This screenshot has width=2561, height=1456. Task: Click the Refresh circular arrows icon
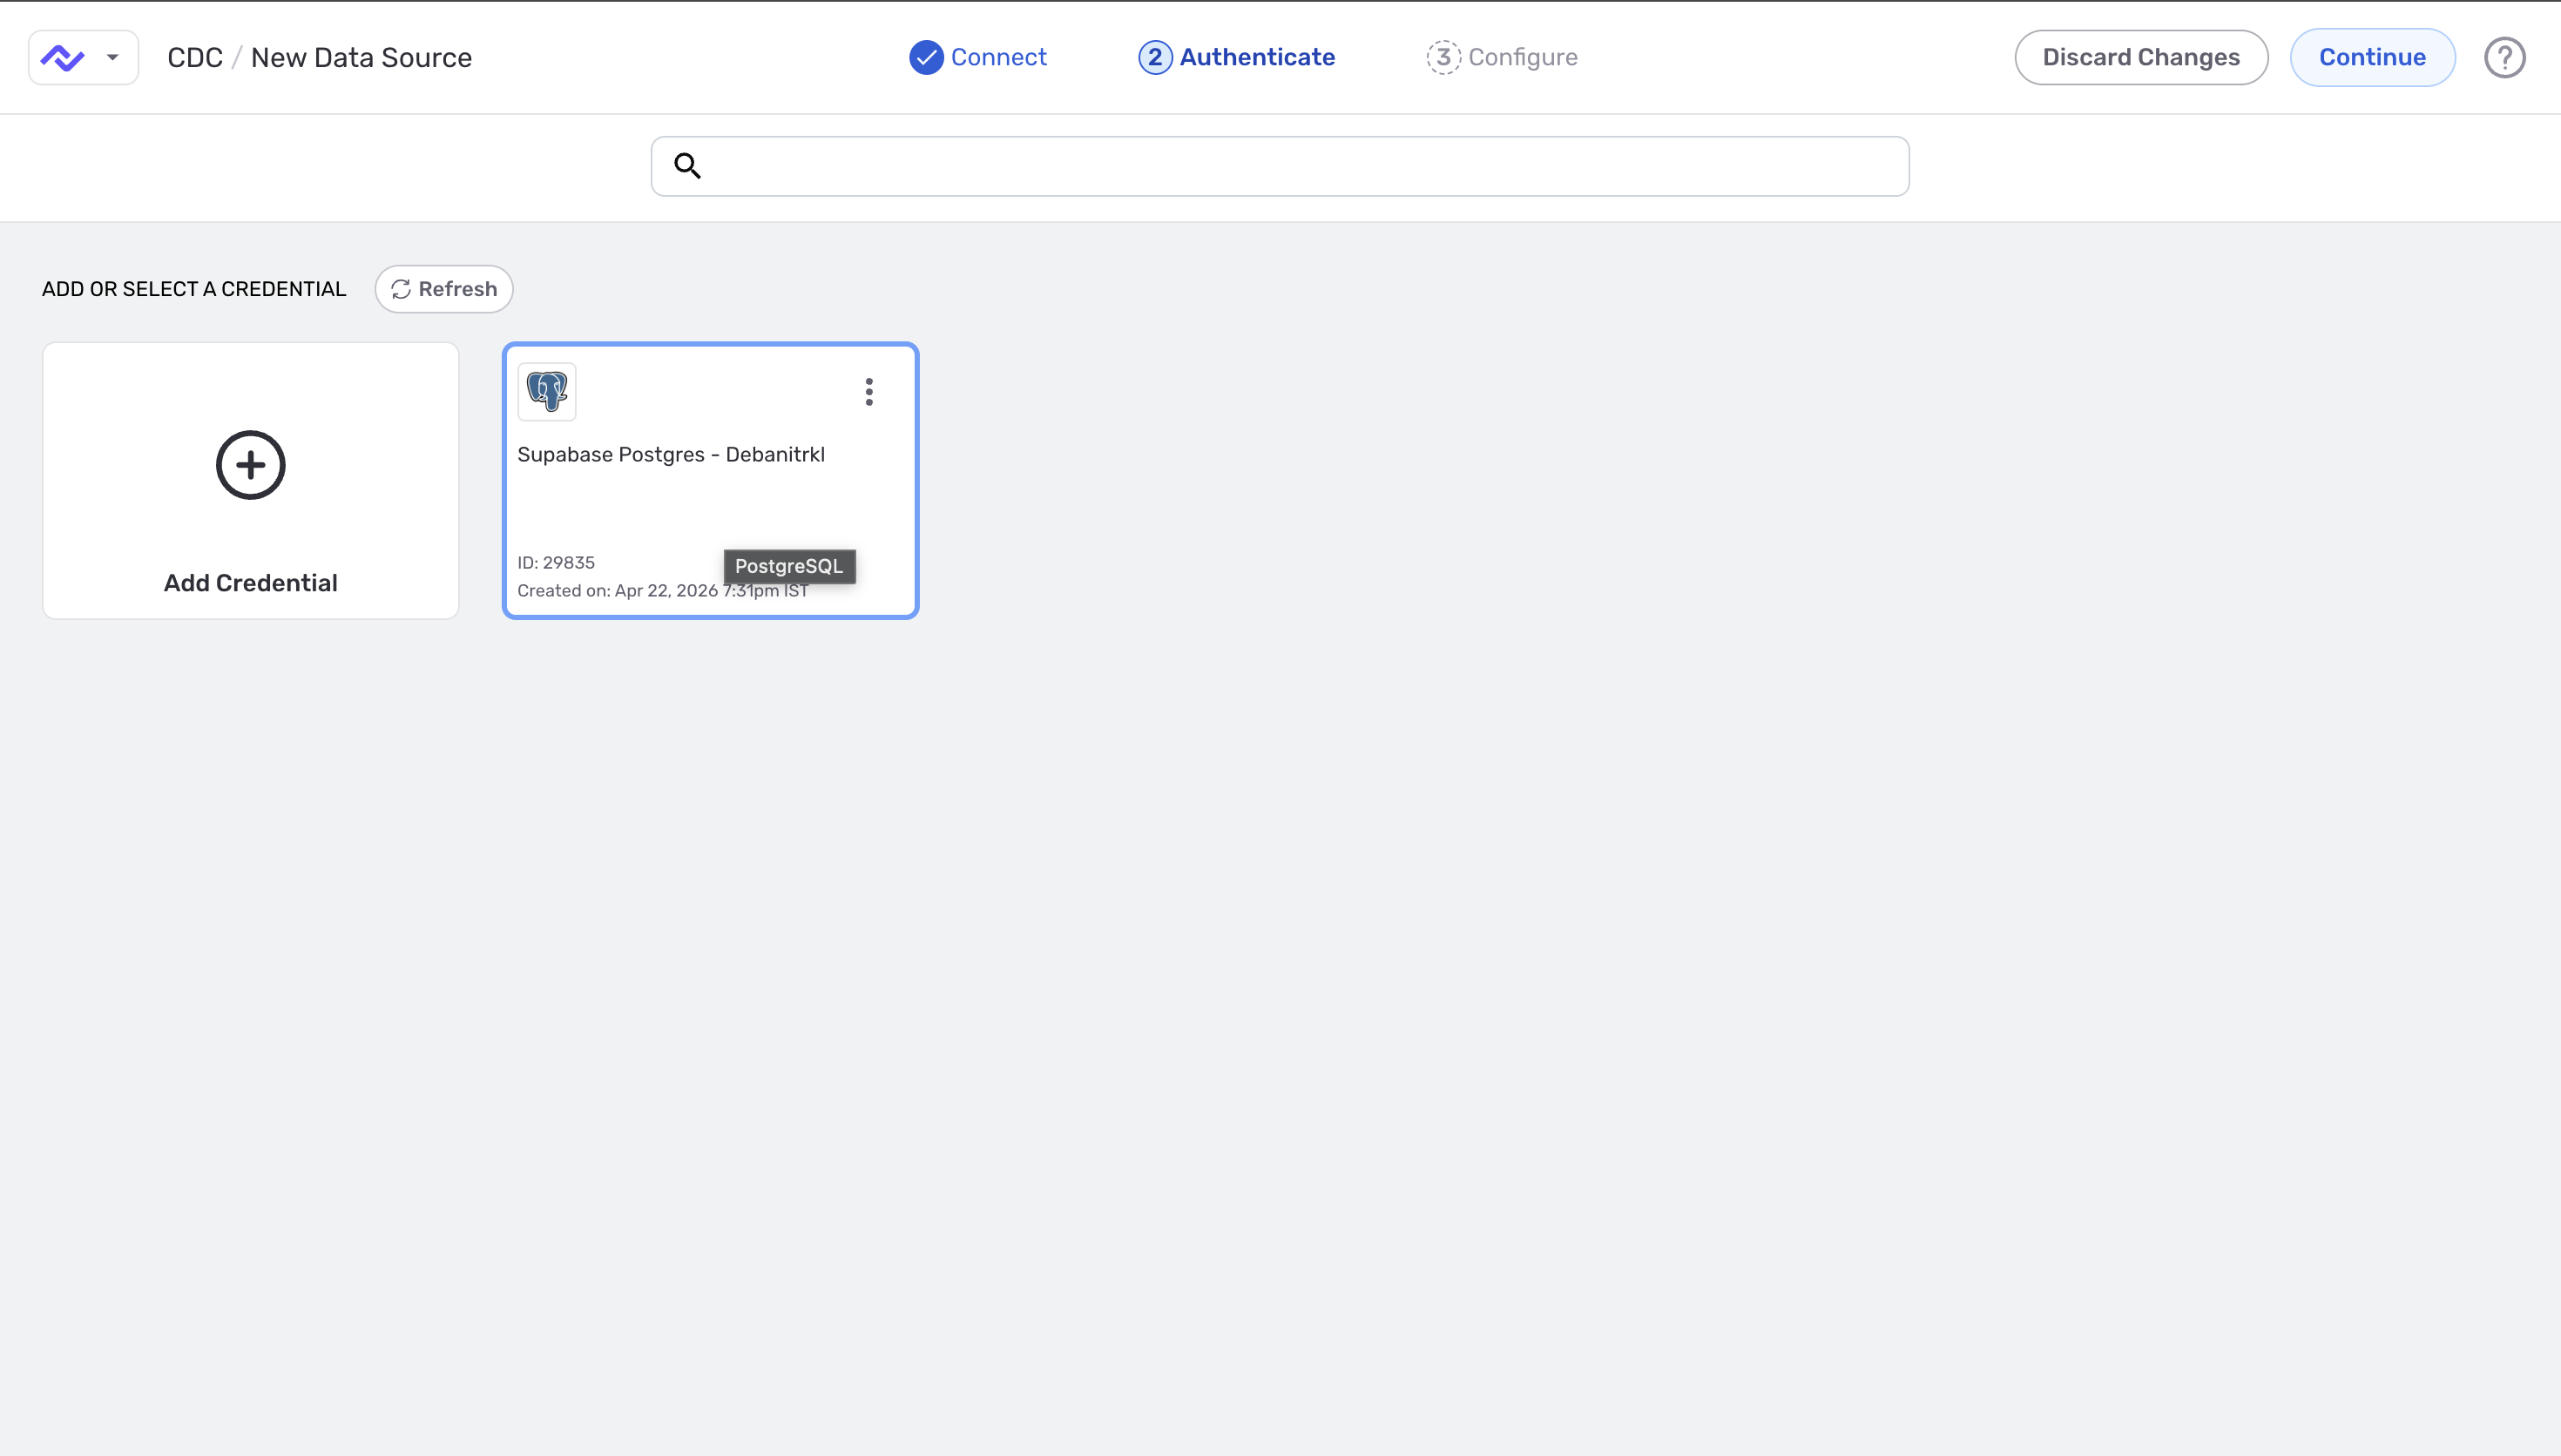401,289
